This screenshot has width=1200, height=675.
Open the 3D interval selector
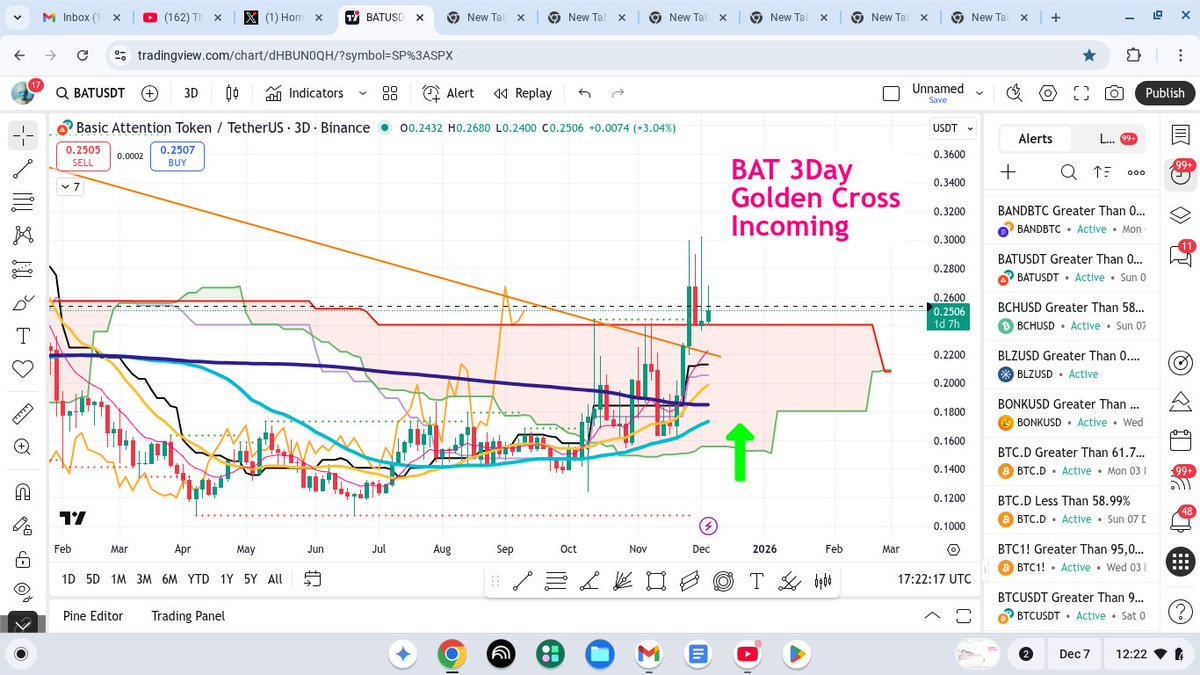(191, 93)
